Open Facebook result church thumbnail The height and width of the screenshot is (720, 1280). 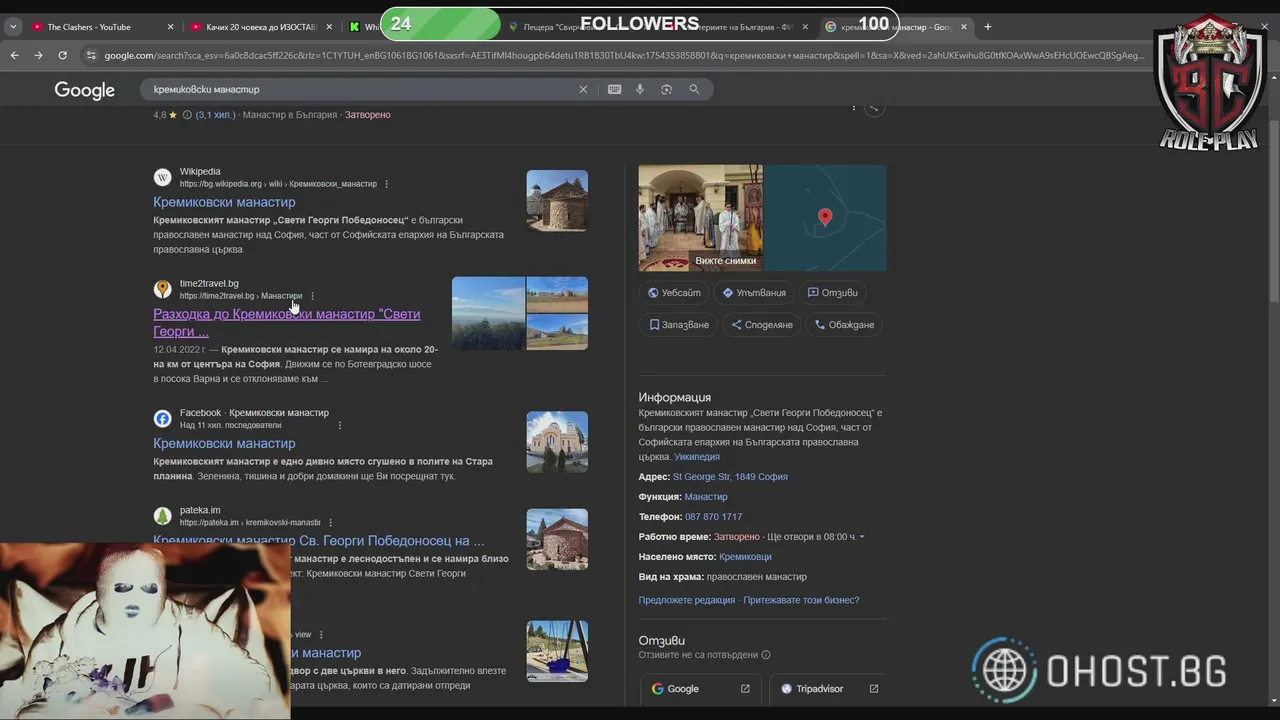click(x=557, y=441)
